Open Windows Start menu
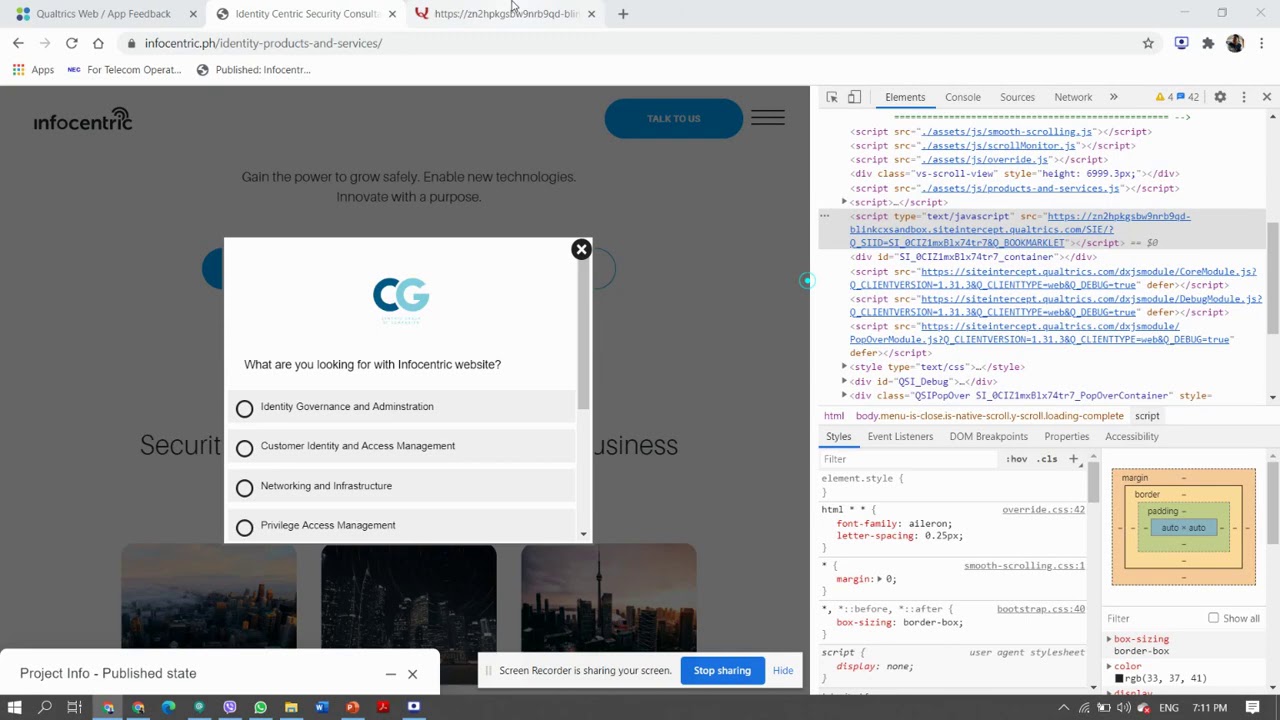Screen dimensions: 1280x720 pyautogui.click(x=14, y=707)
